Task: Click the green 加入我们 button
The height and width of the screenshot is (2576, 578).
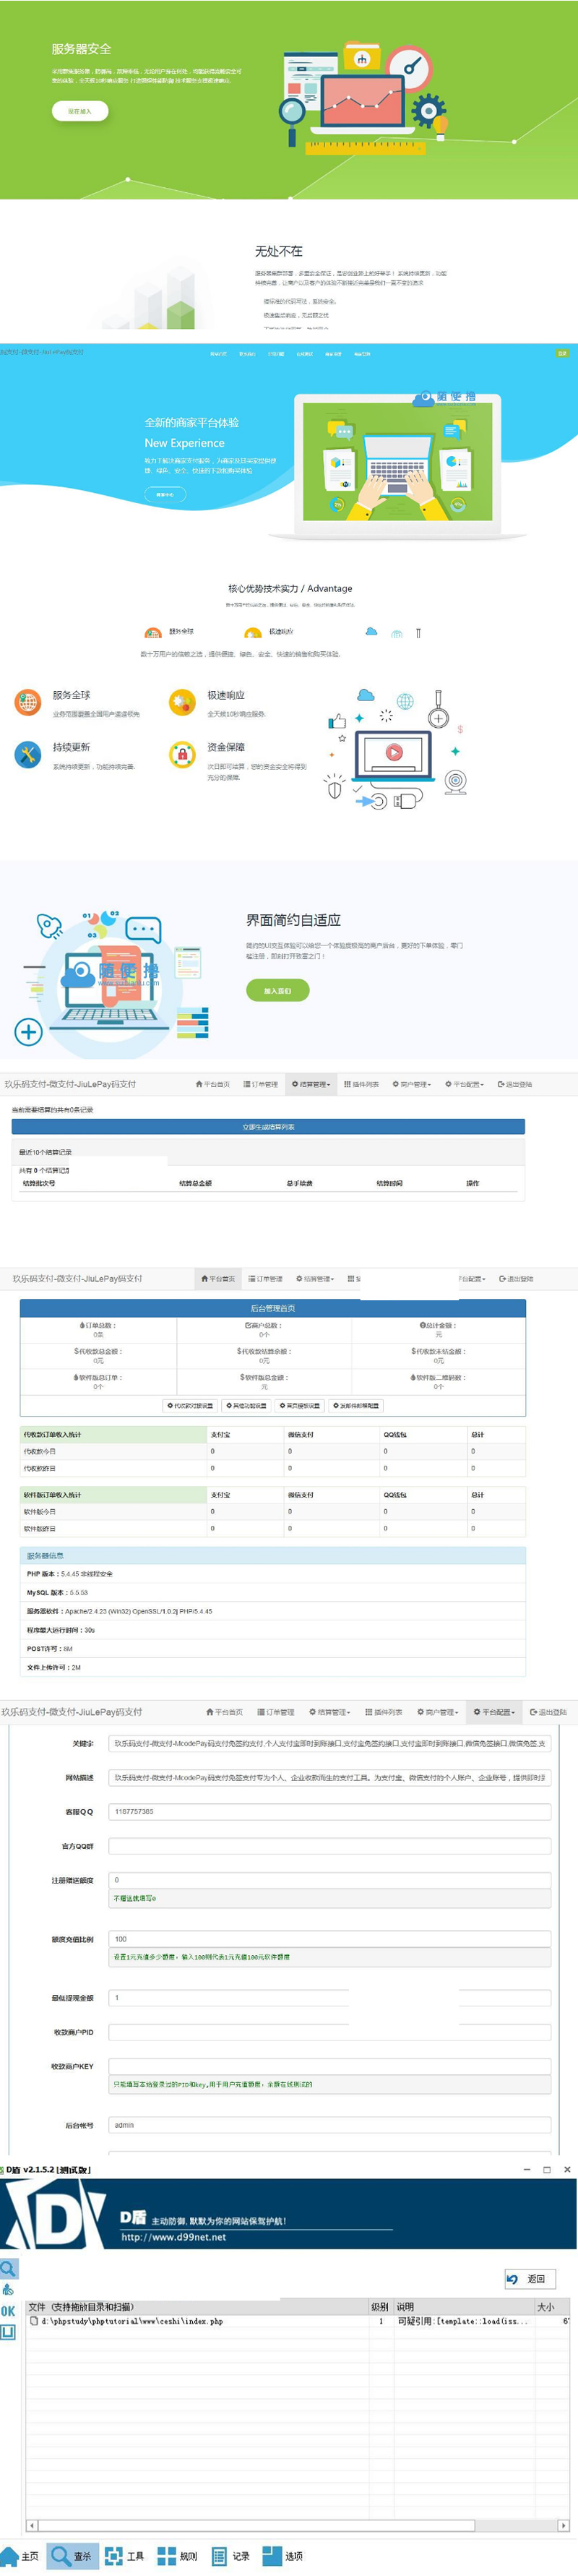Action: tap(277, 990)
